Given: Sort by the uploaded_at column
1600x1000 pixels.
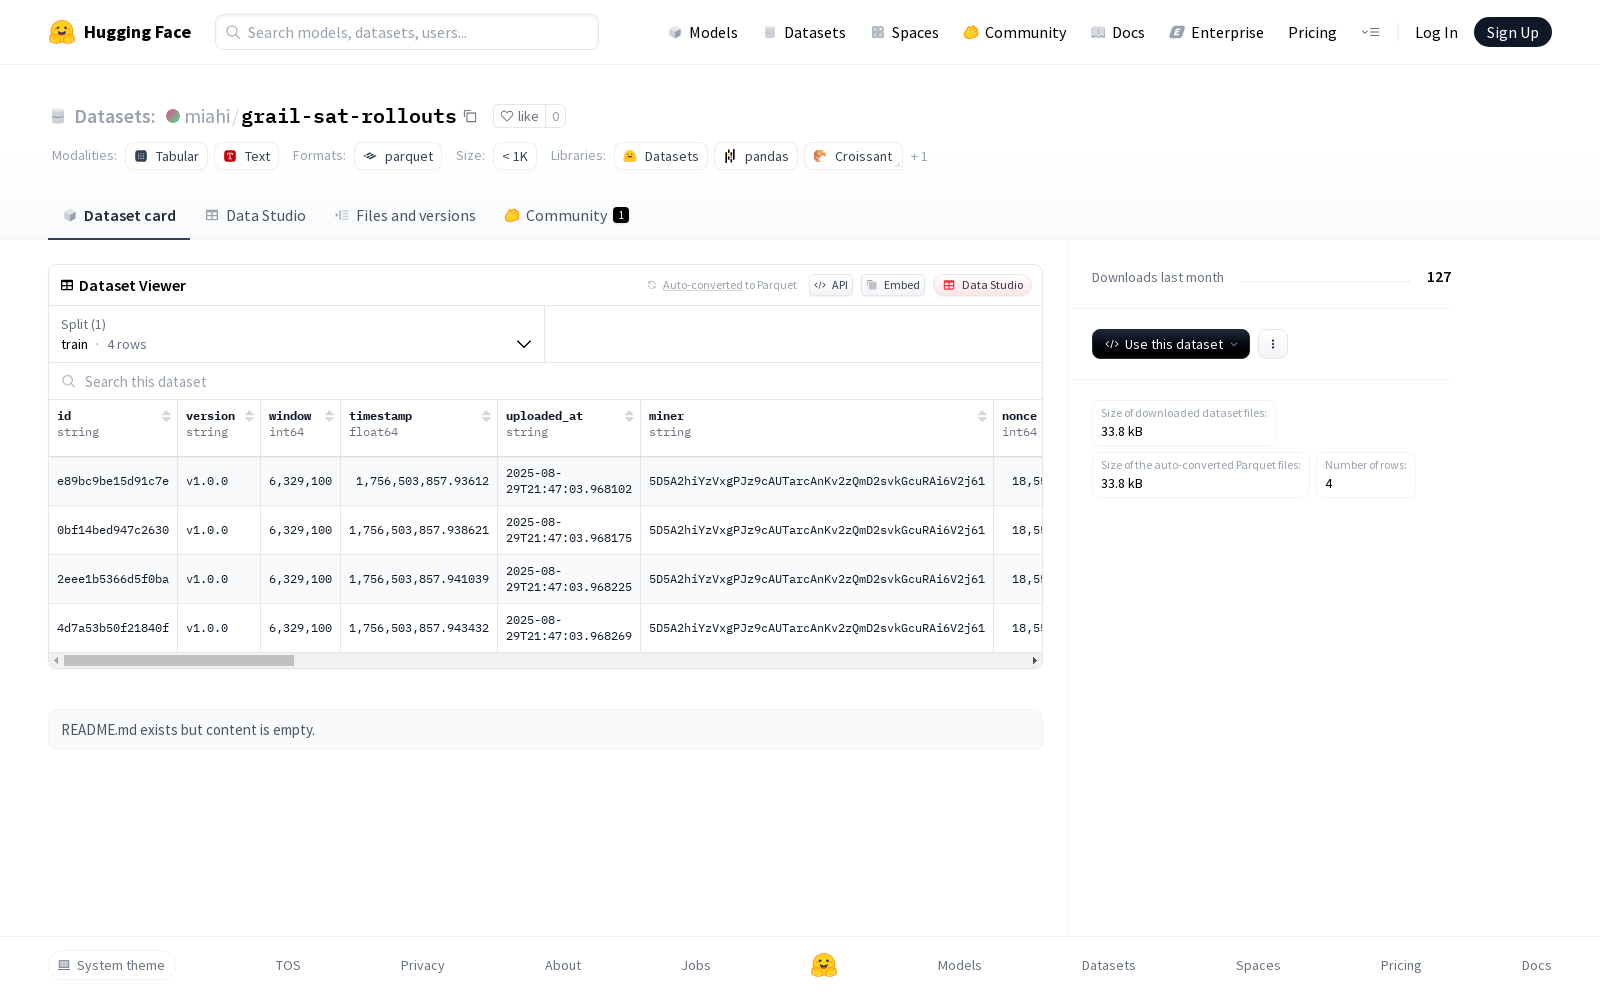Looking at the screenshot, I should point(629,416).
